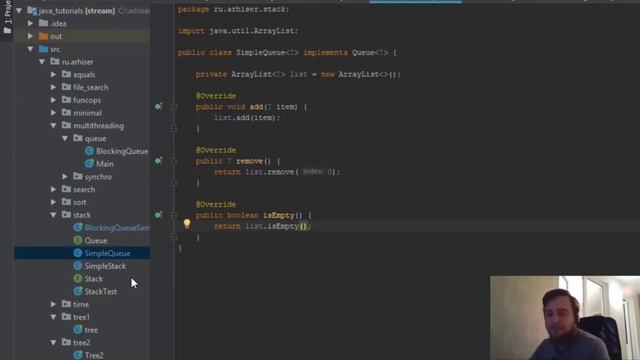Collapse the java_tutorials project root
The height and width of the screenshot is (360, 640).
tap(19, 11)
